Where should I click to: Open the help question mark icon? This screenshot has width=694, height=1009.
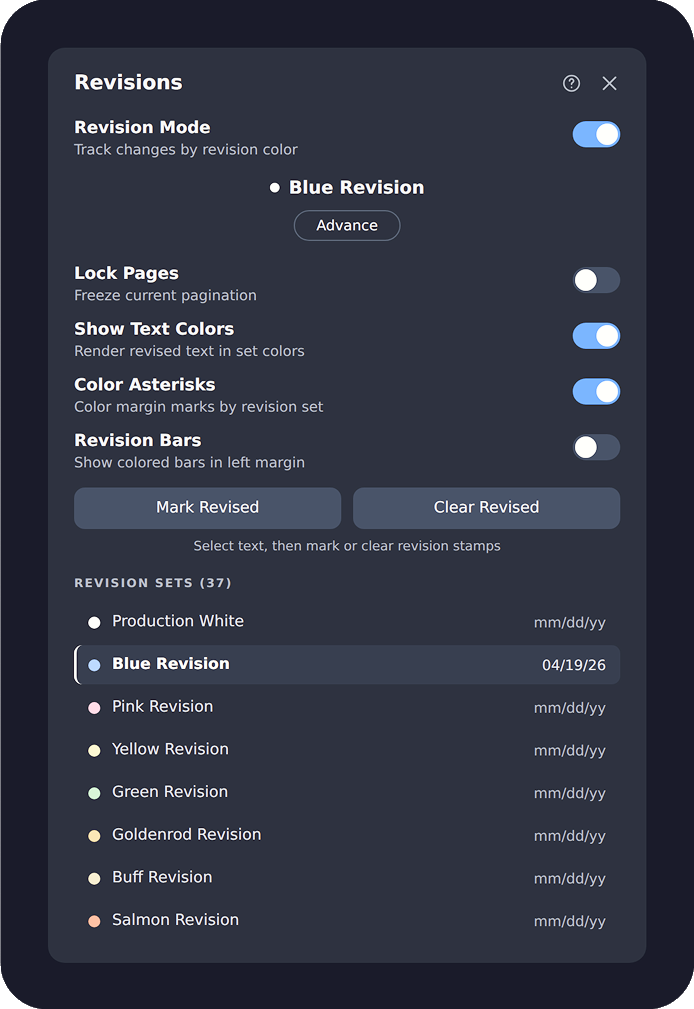point(571,83)
